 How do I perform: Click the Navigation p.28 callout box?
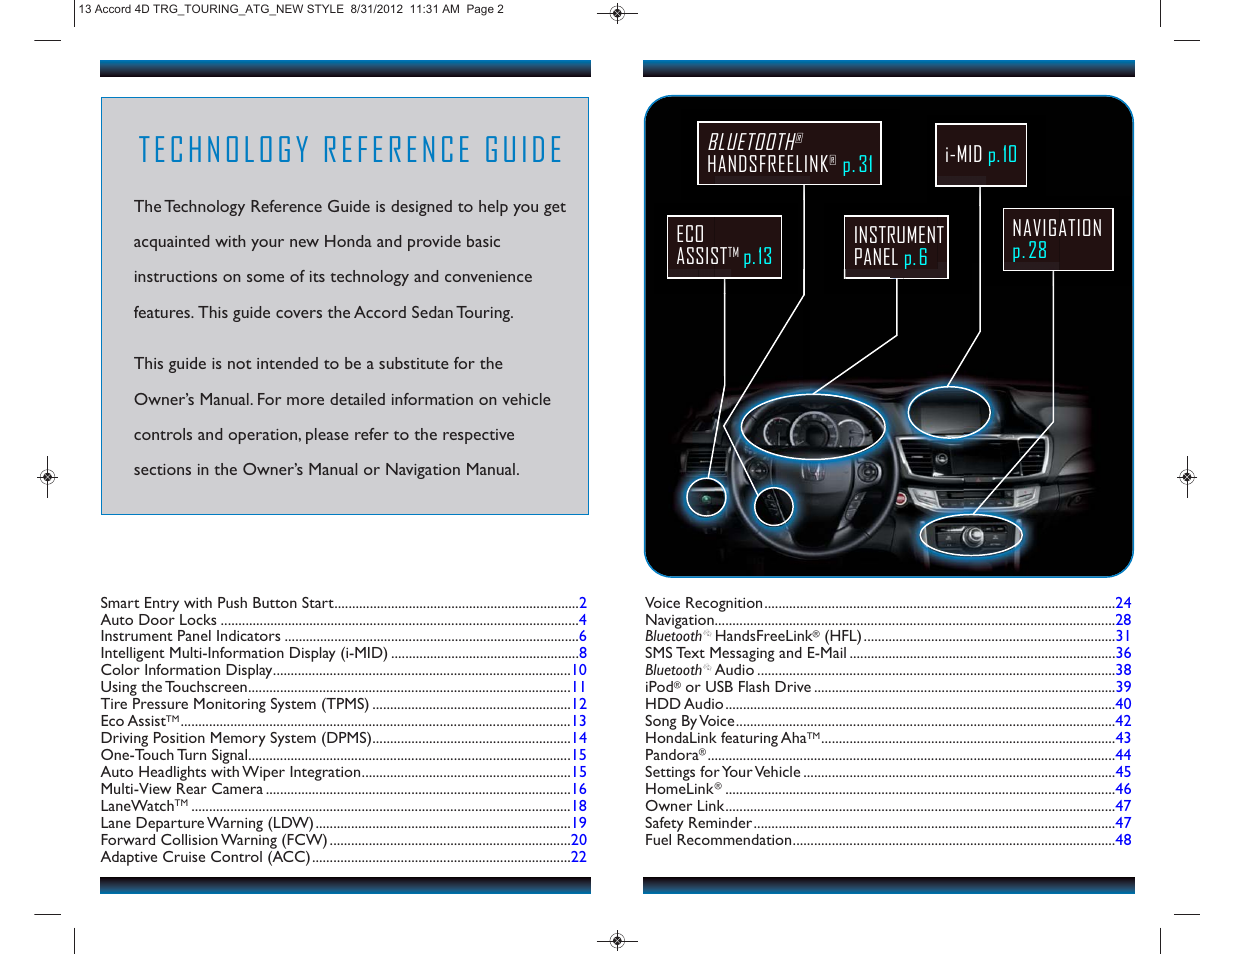tap(1058, 239)
